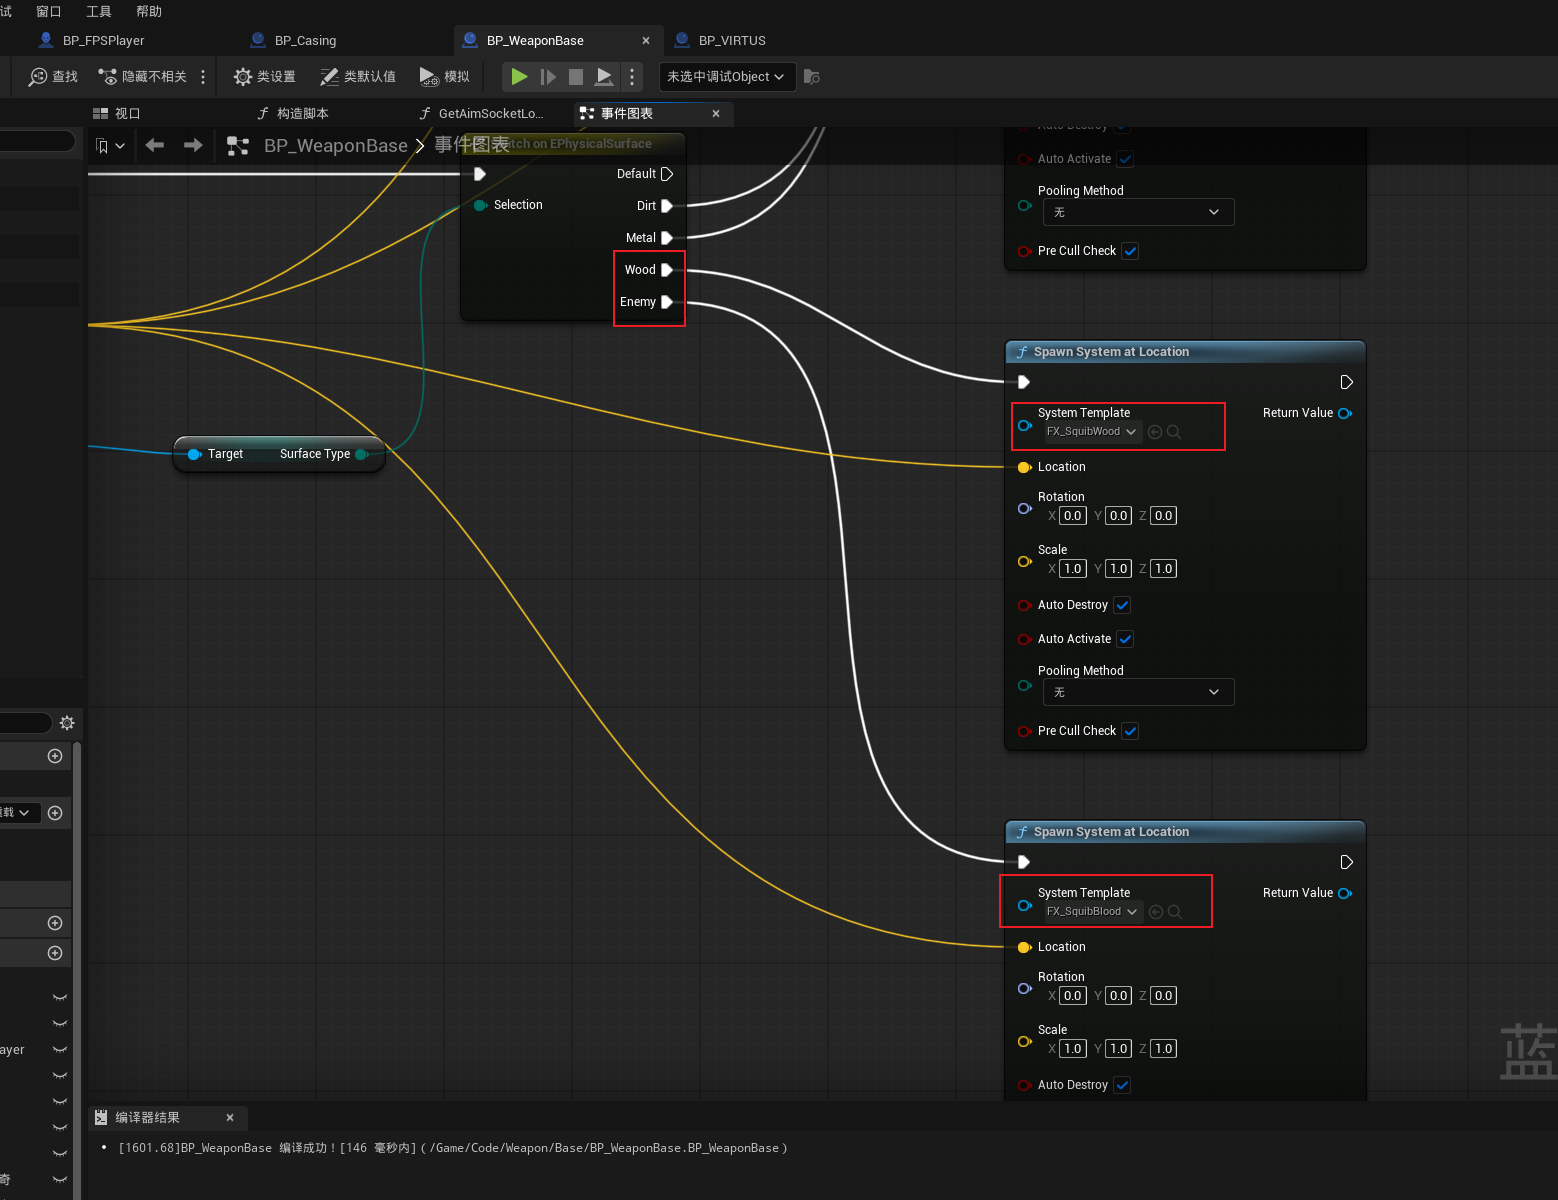Viewport: 1558px width, 1200px height.
Task: Toggle Auto Destroy on FX_SquibWood node
Action: tap(1122, 605)
